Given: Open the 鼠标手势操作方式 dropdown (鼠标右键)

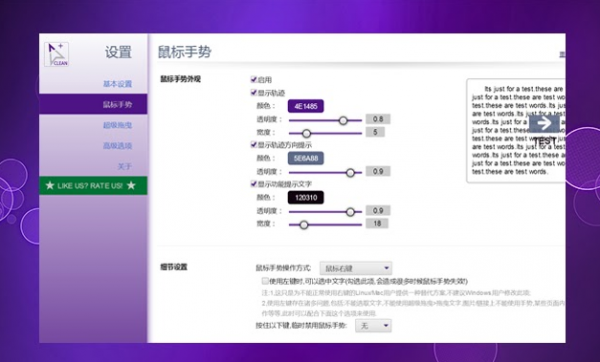Looking at the screenshot, I should pos(356,268).
